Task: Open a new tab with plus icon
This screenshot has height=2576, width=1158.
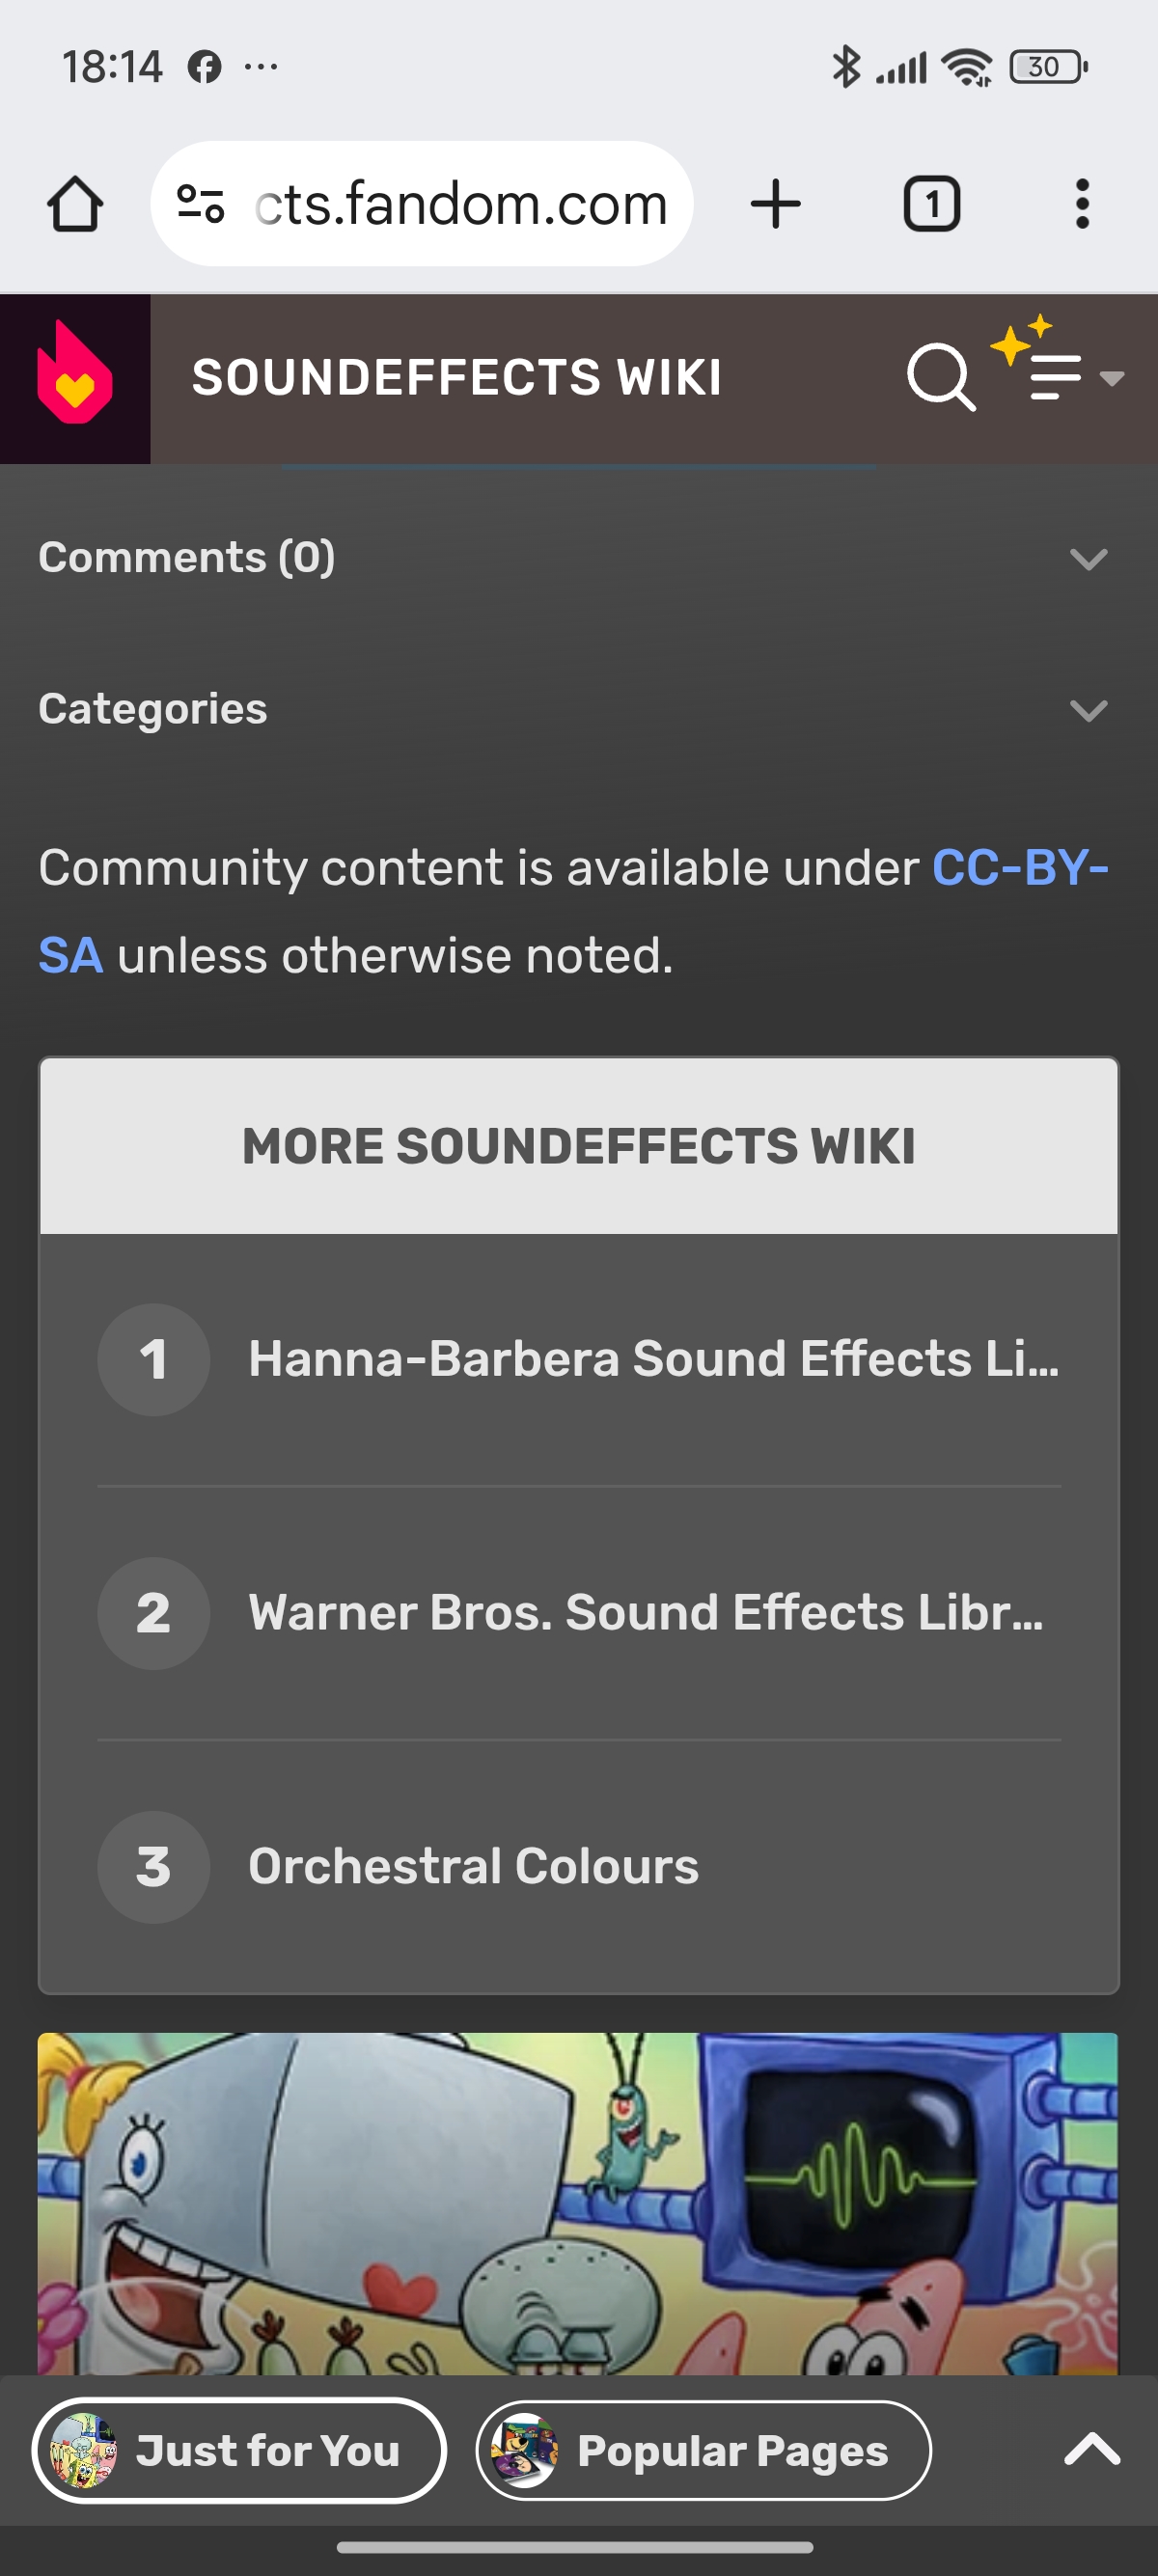Action: click(x=775, y=205)
